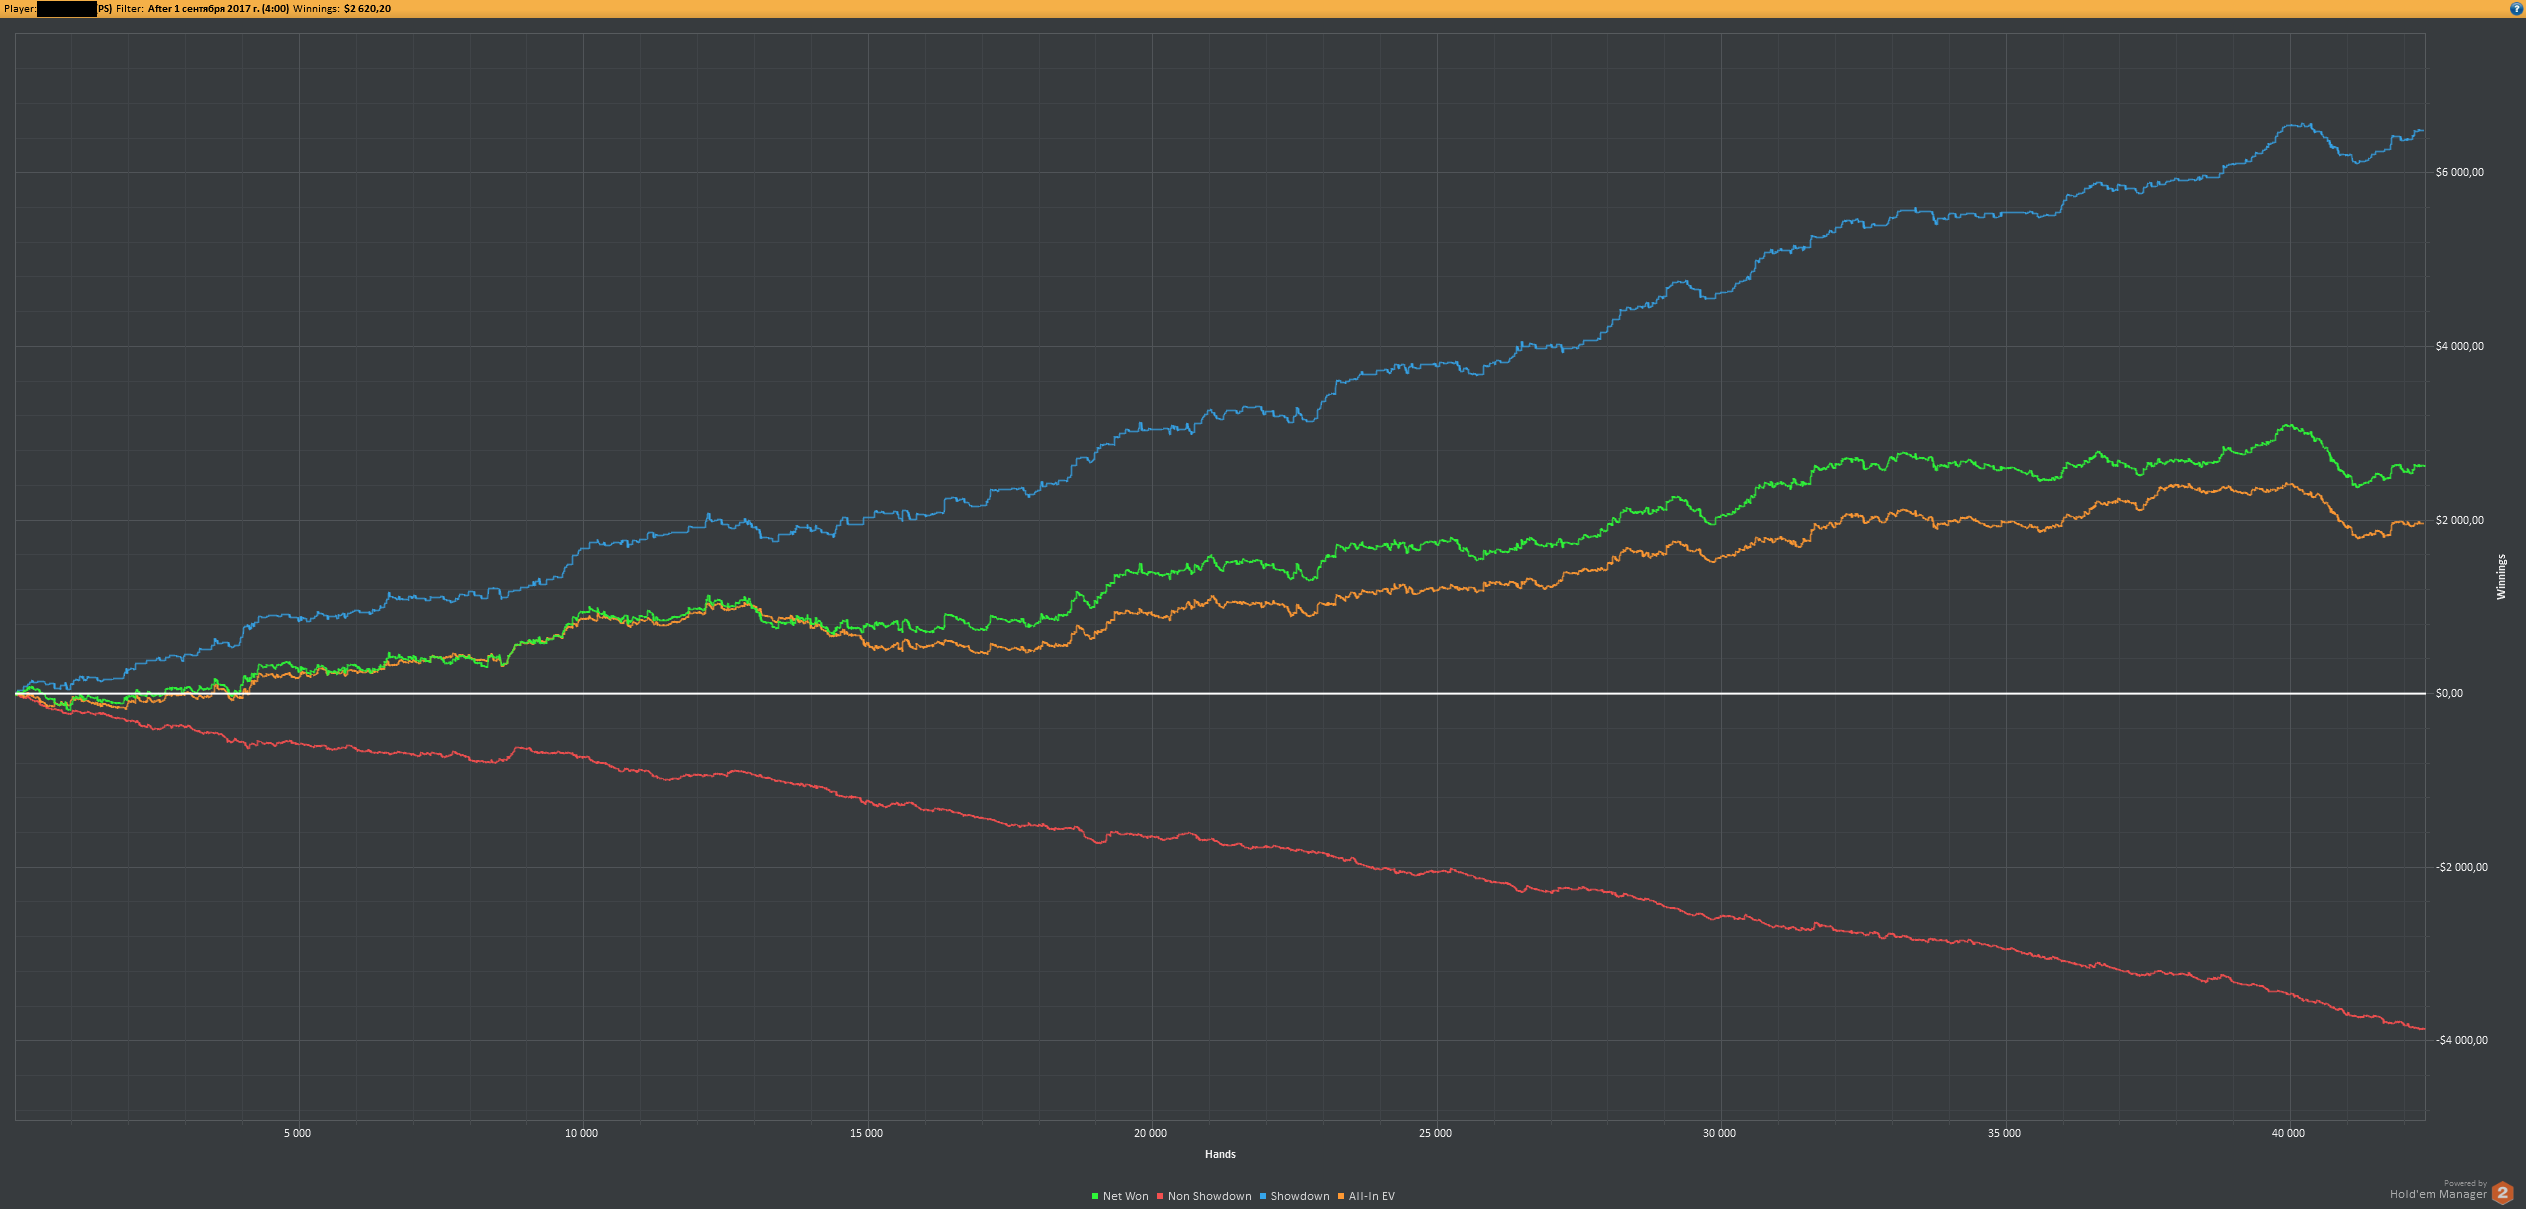Click the $6 000,00 y-axis label
The width and height of the screenshot is (2526, 1209).
click(2459, 172)
